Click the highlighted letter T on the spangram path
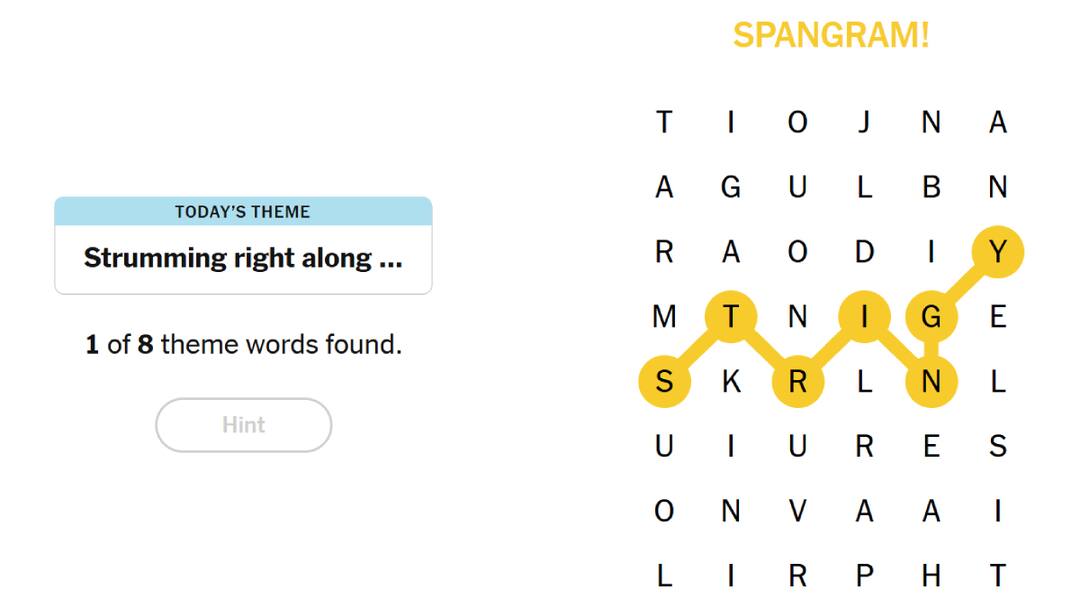Image resolution: width=1080 pixels, height=608 pixels. pos(730,317)
